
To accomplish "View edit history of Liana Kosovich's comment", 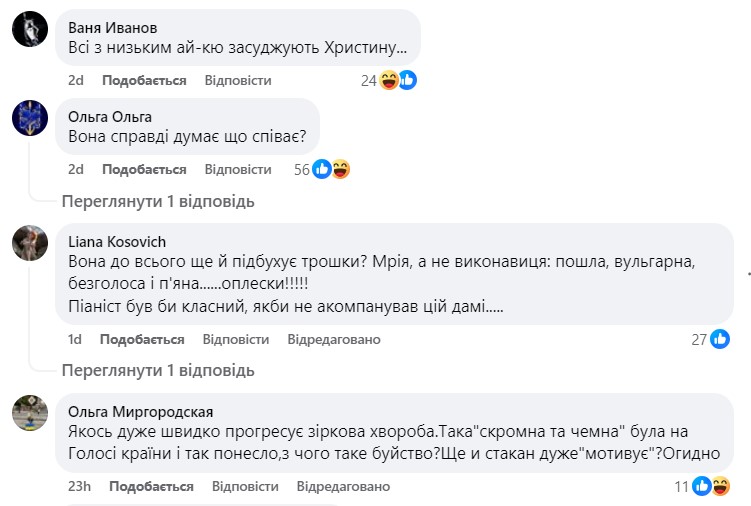I will [x=334, y=339].
